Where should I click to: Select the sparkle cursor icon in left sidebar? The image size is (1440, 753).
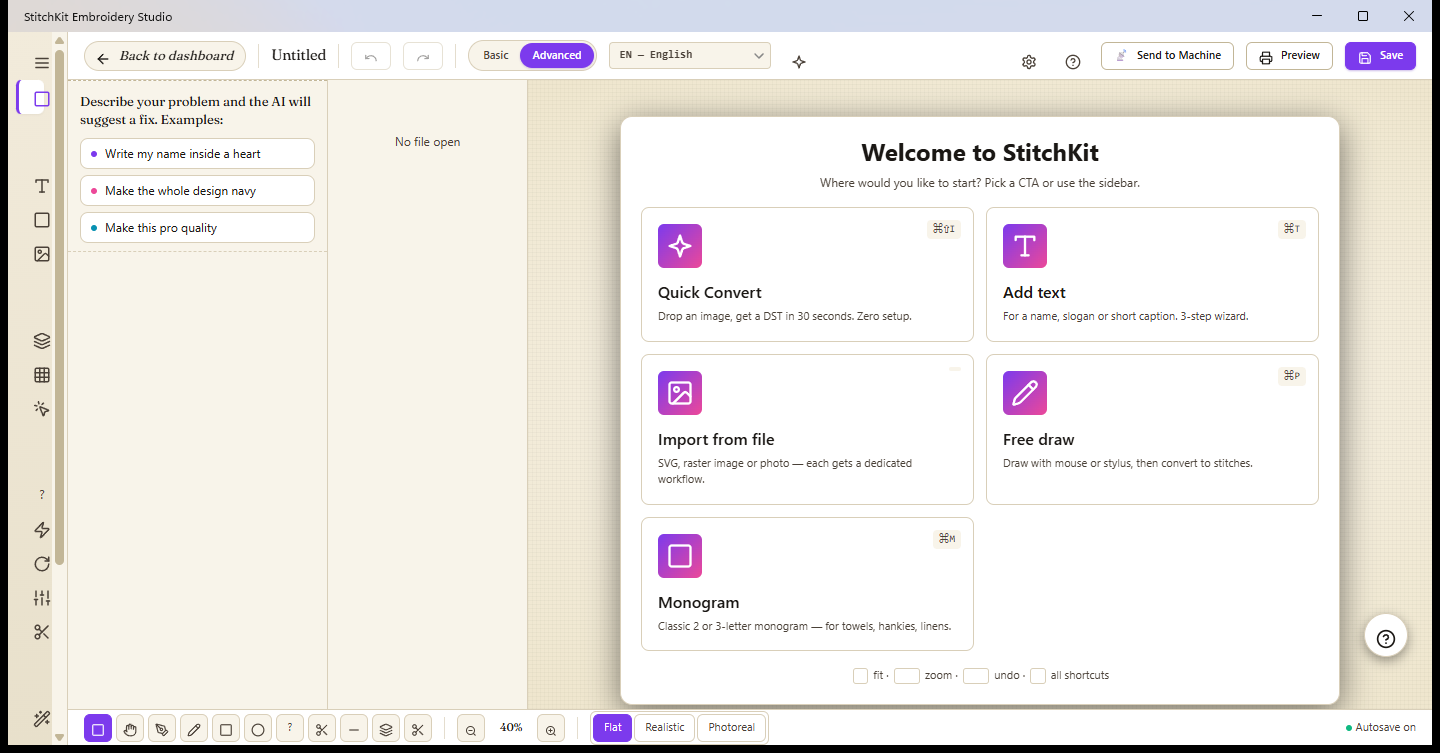click(41, 409)
